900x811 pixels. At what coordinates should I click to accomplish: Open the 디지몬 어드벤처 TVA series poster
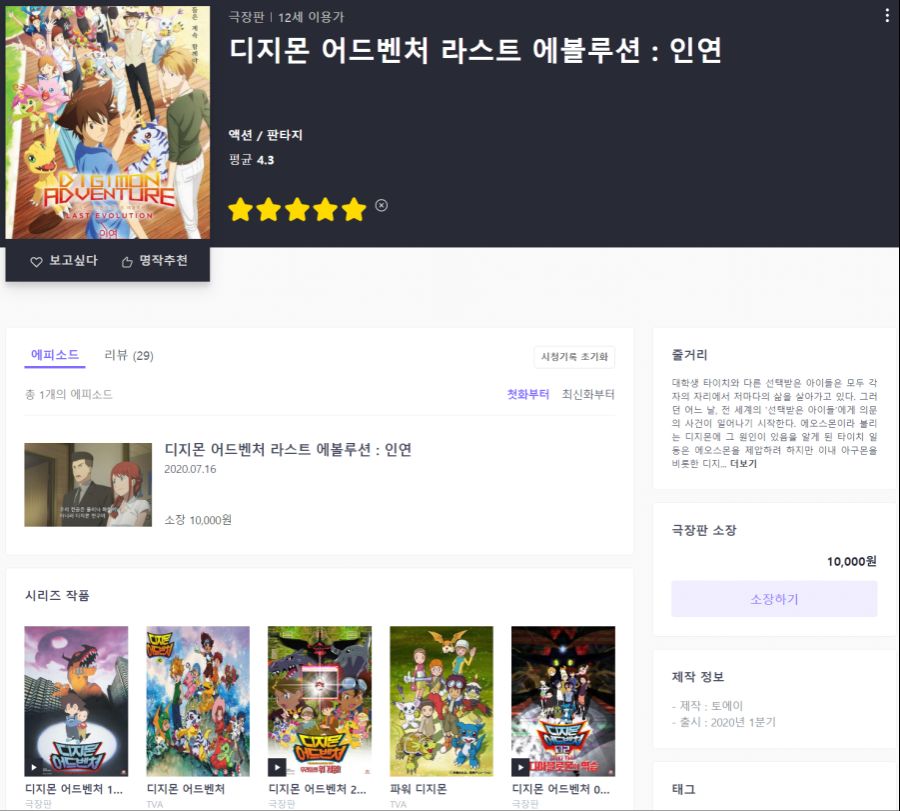198,701
